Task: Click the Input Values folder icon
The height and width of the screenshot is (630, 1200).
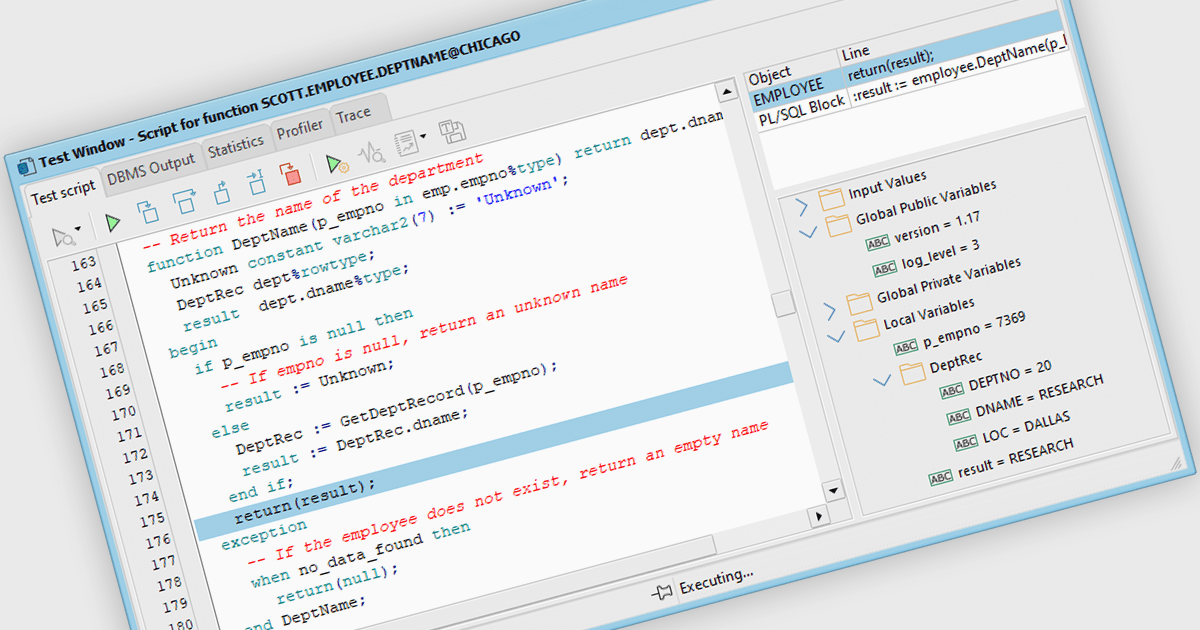Action: (832, 197)
